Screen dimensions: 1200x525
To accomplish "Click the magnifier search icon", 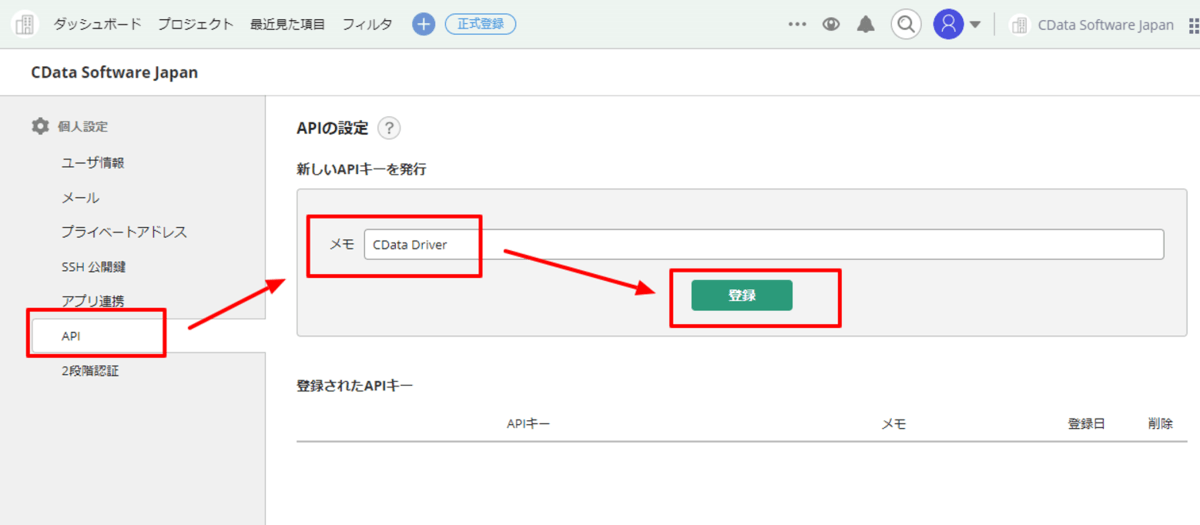I will pos(906,24).
